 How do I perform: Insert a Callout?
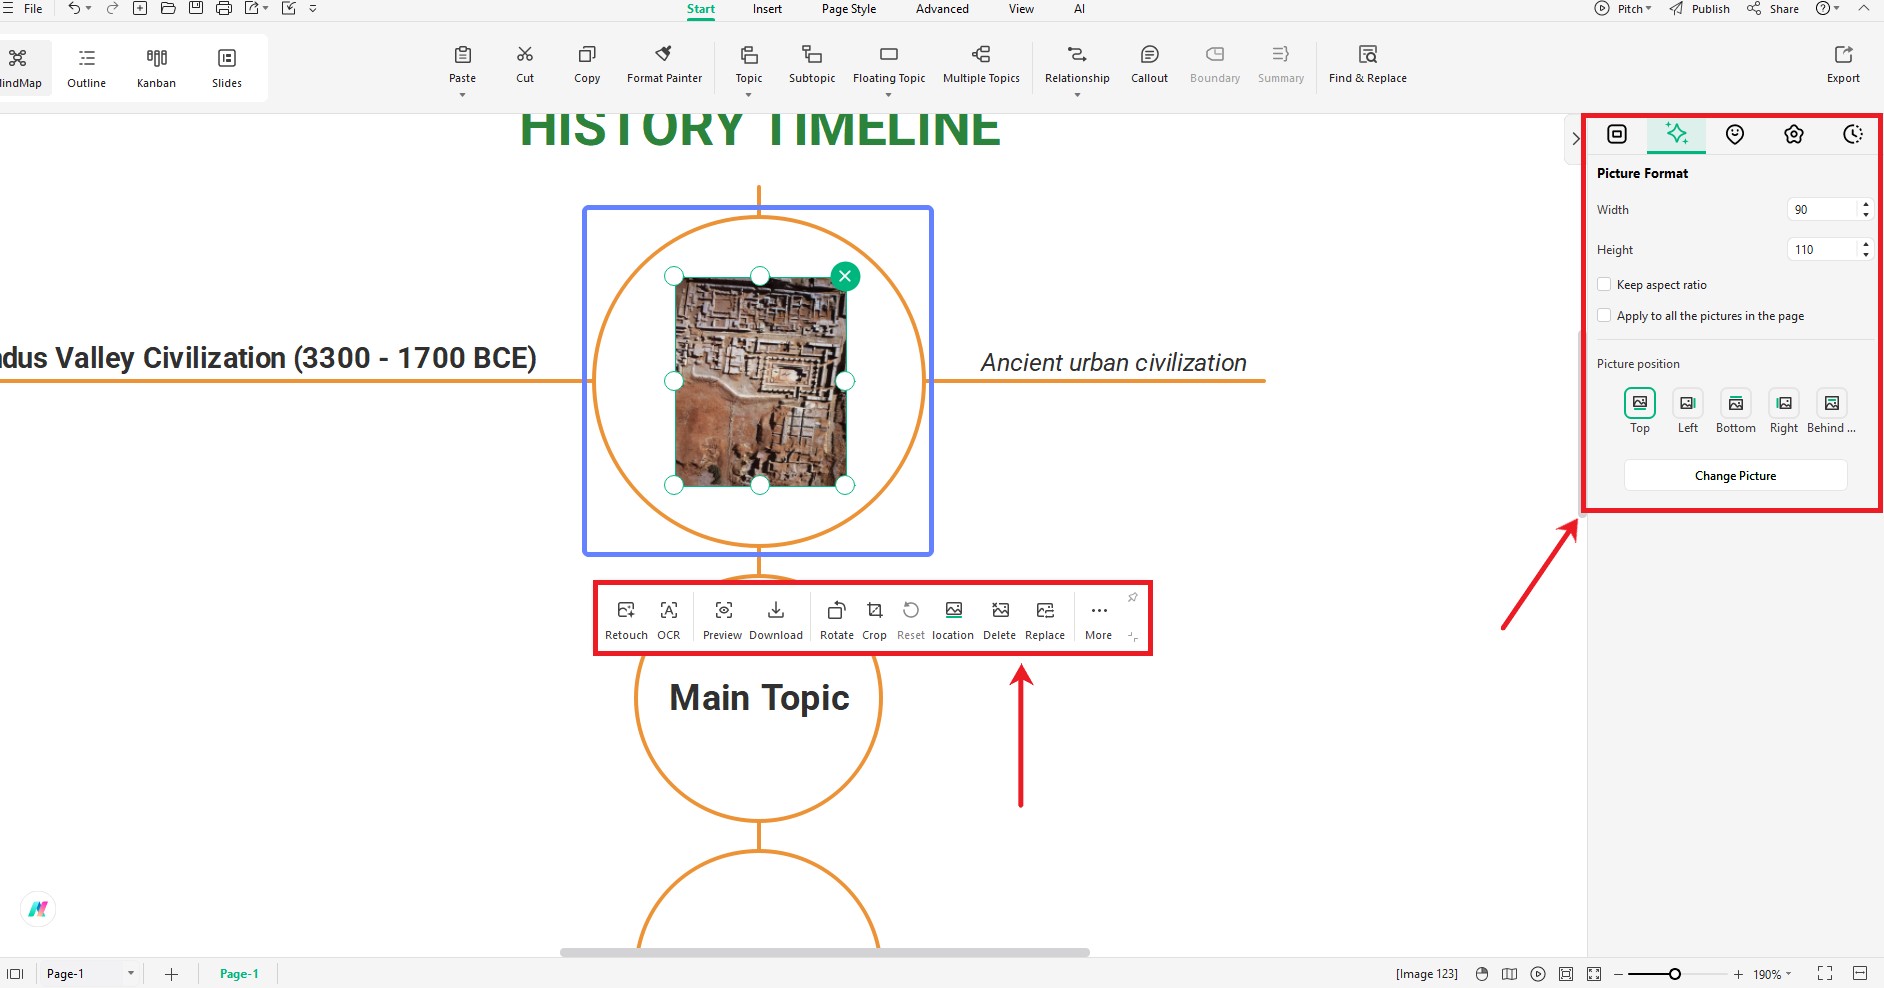(1149, 64)
